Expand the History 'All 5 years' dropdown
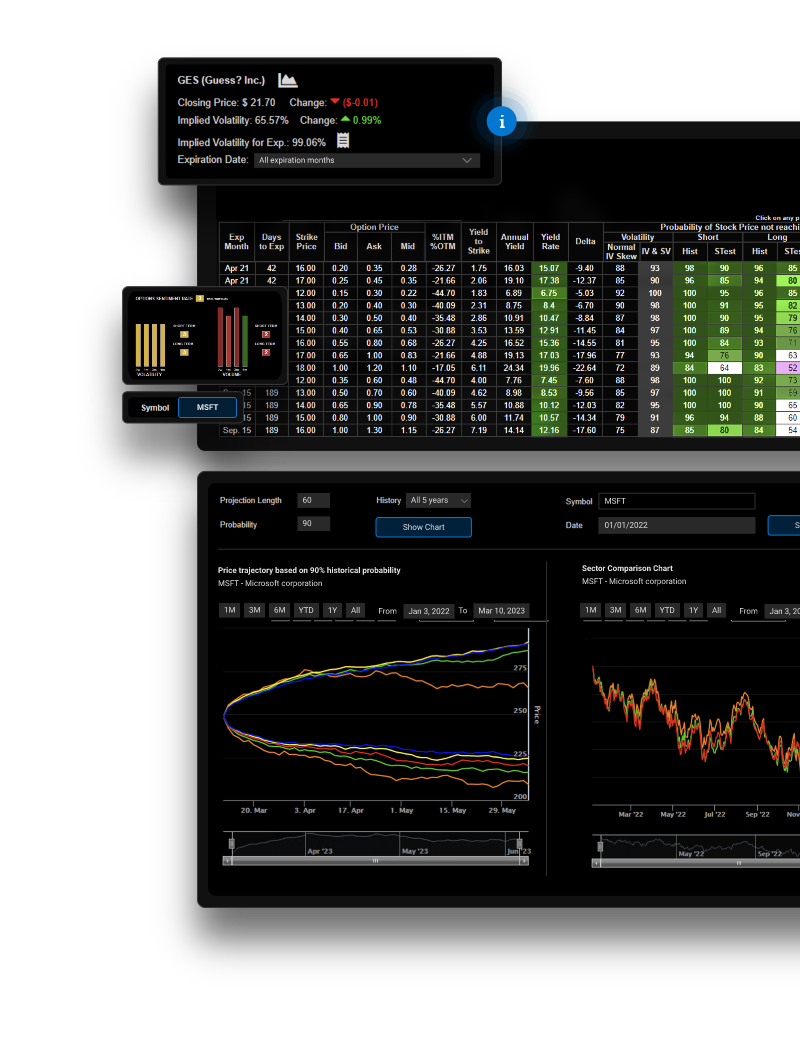 coord(438,500)
